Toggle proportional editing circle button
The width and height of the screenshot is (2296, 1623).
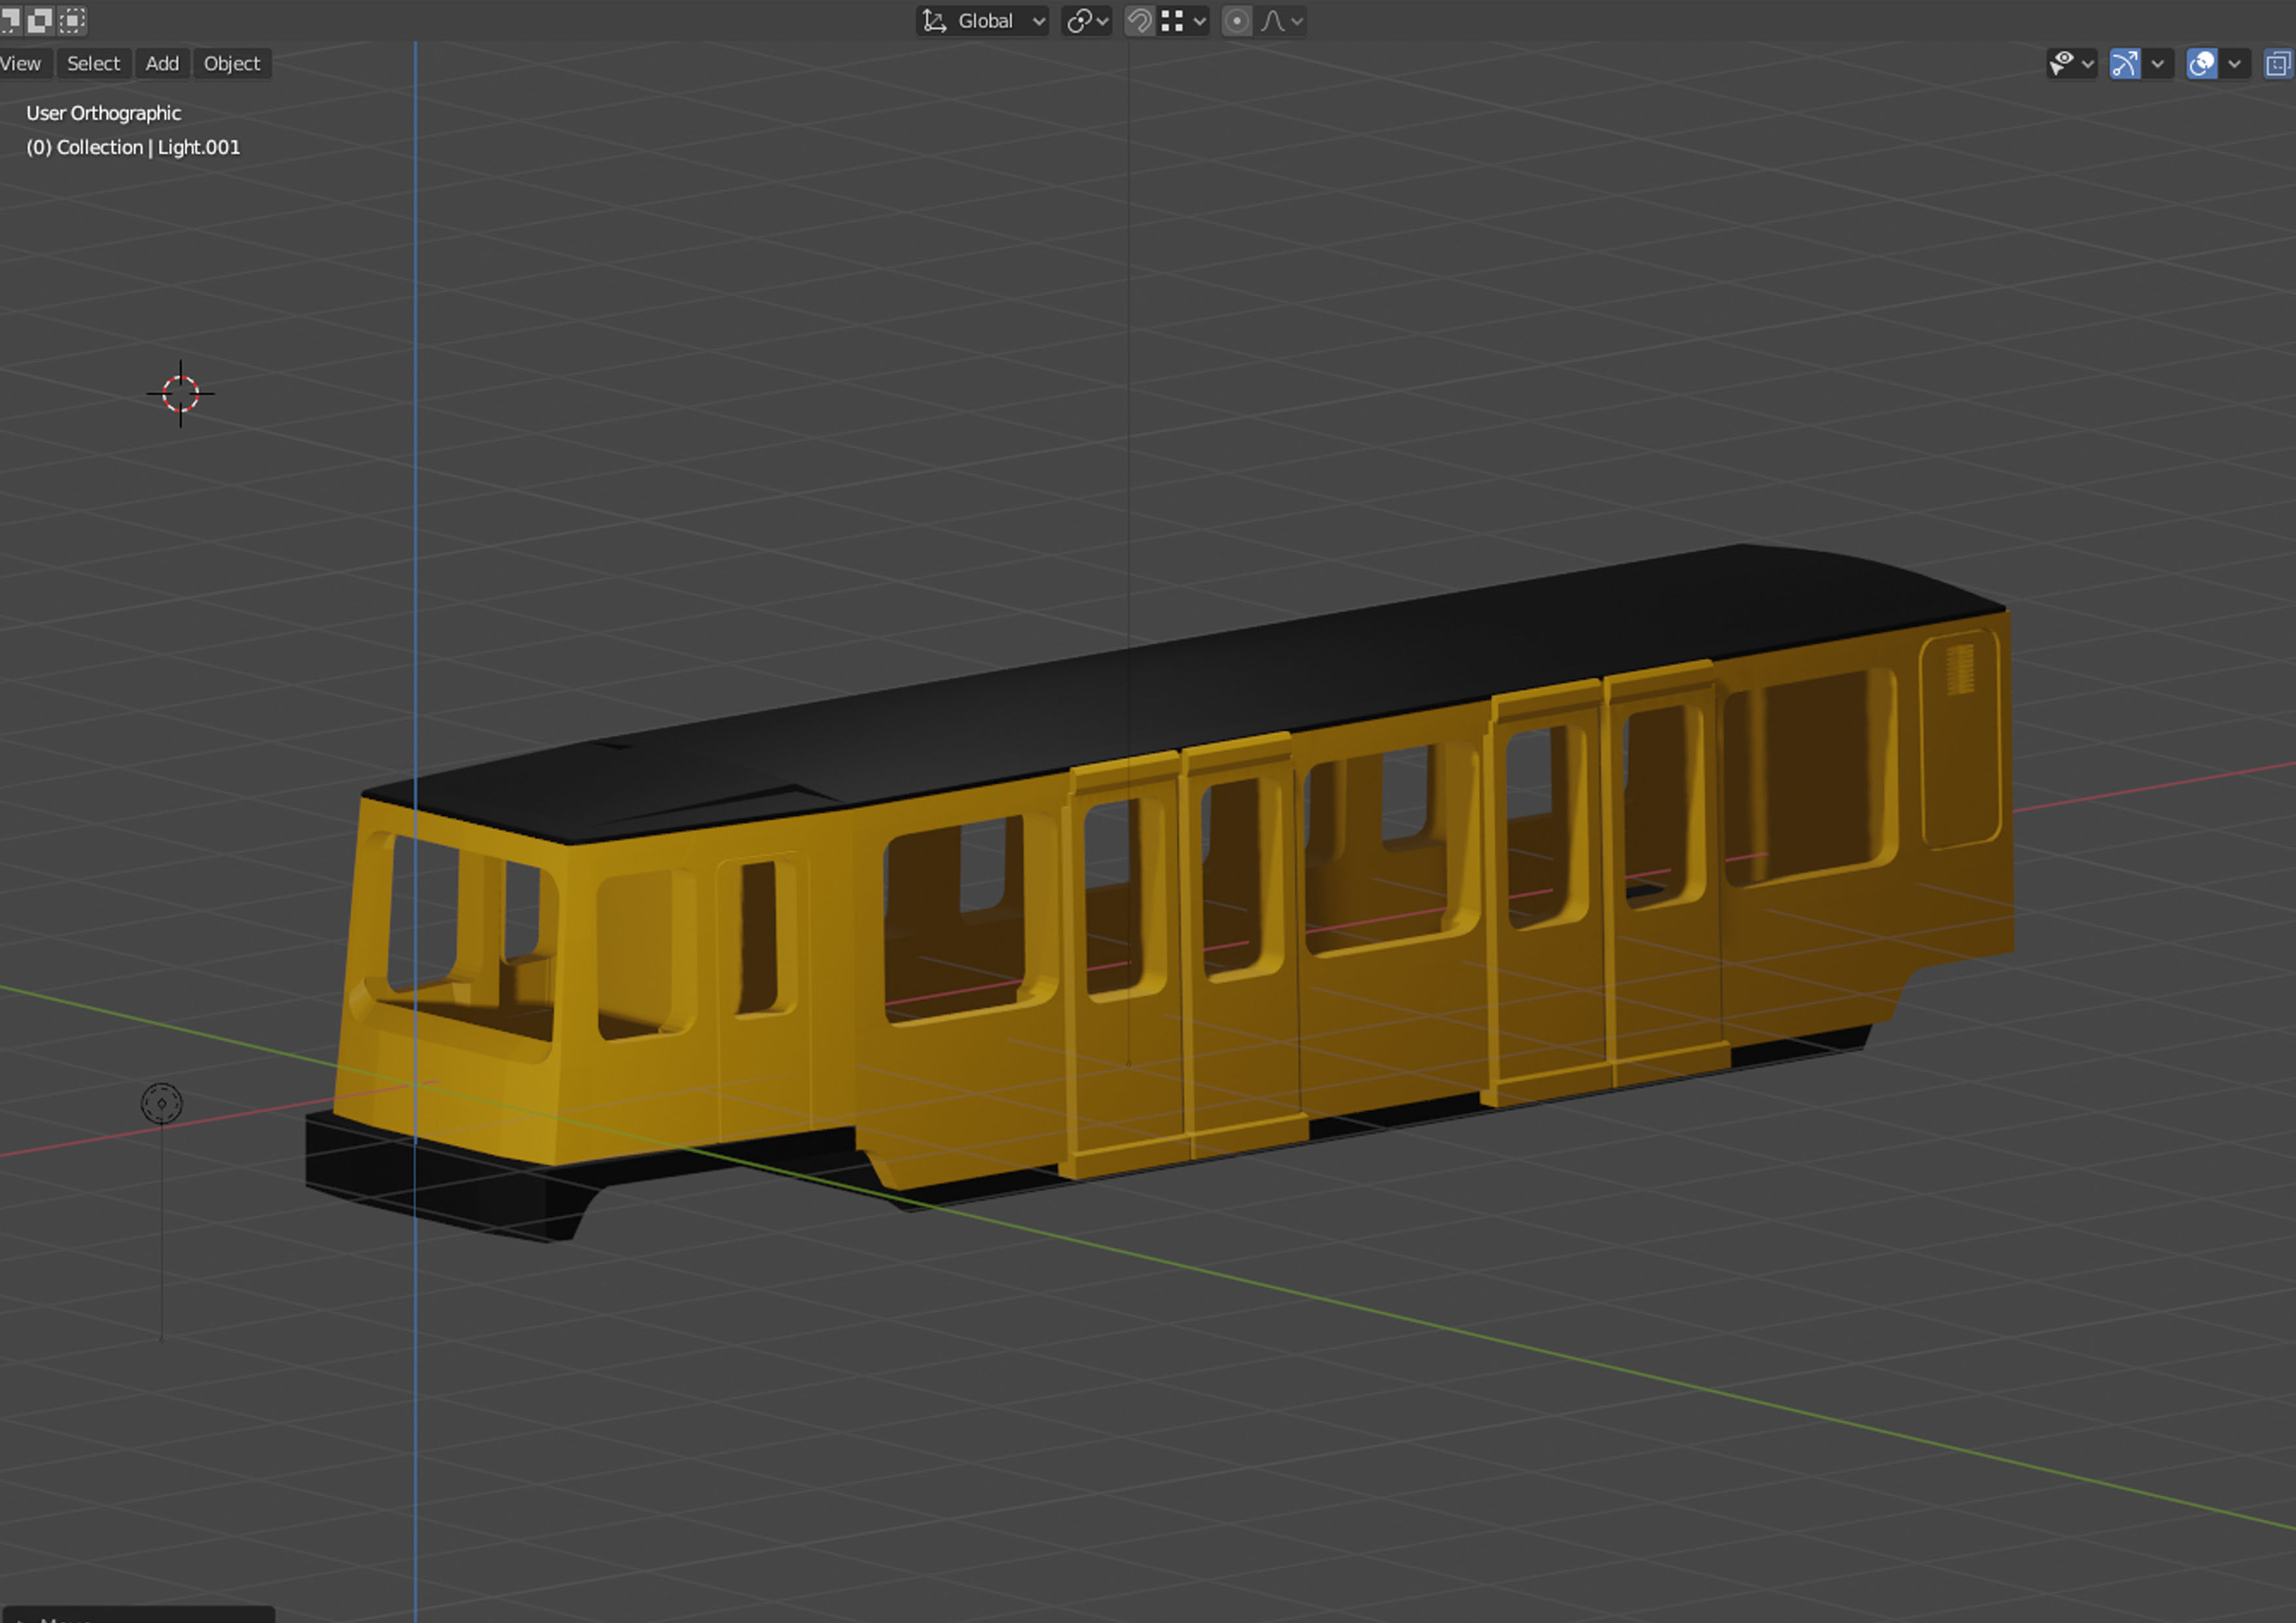[1237, 21]
